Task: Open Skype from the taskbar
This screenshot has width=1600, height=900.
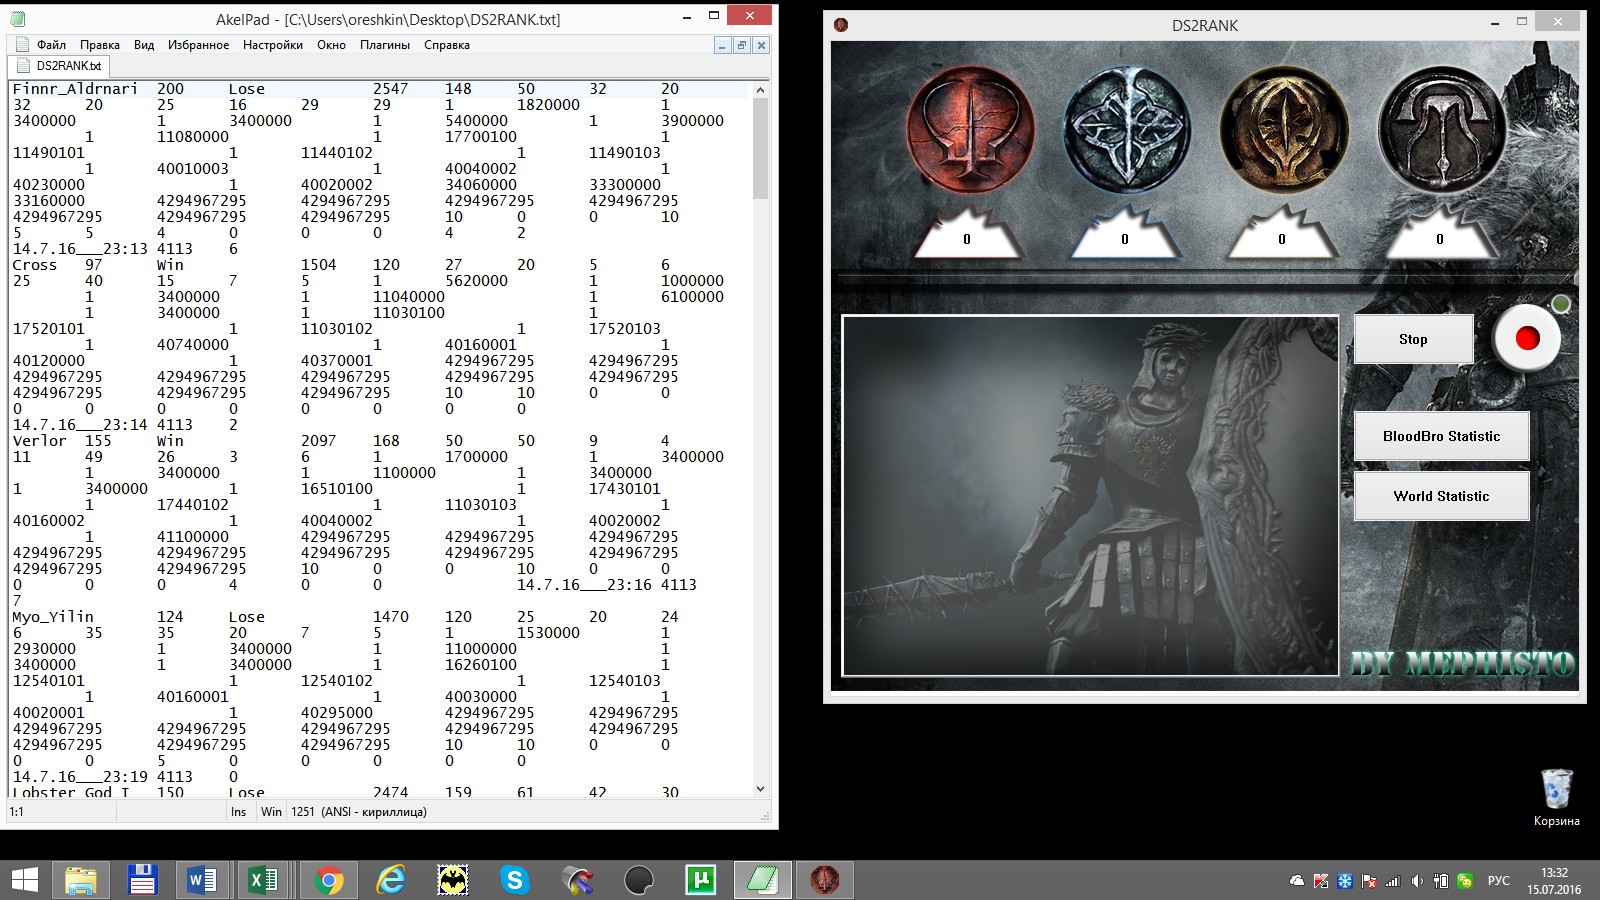Action: coord(514,880)
